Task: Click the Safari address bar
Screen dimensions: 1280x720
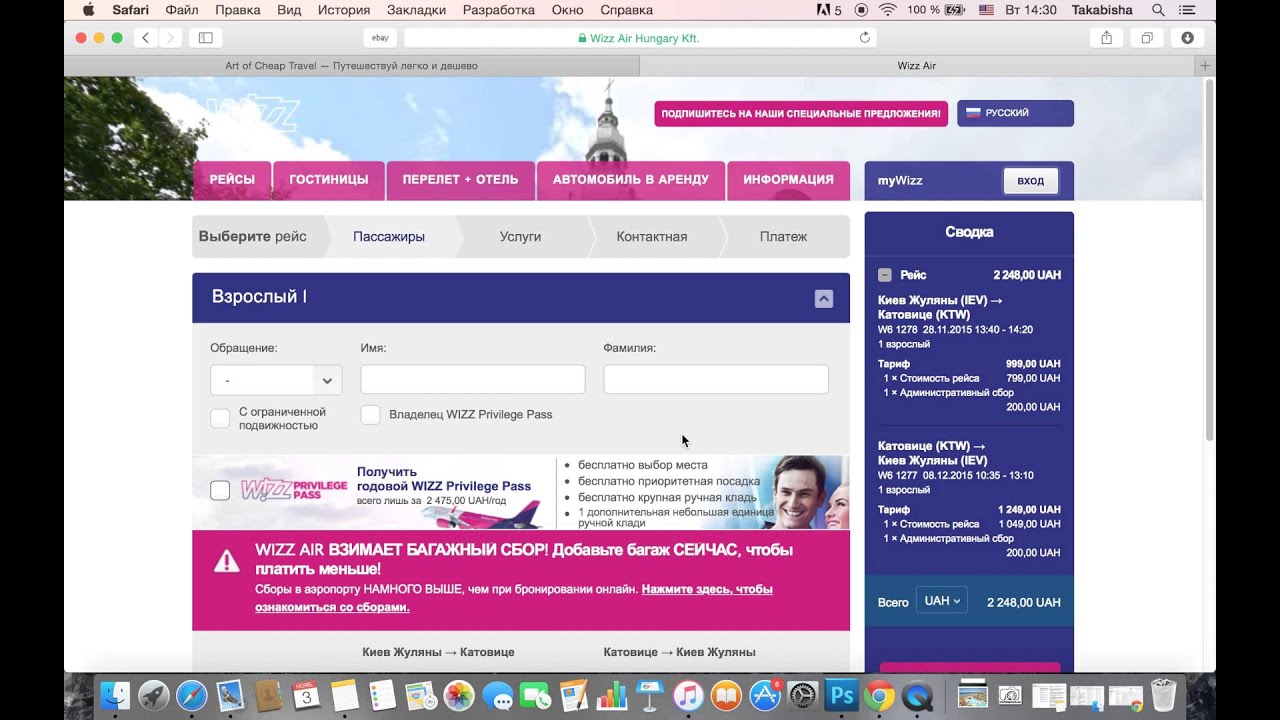Action: click(640, 38)
